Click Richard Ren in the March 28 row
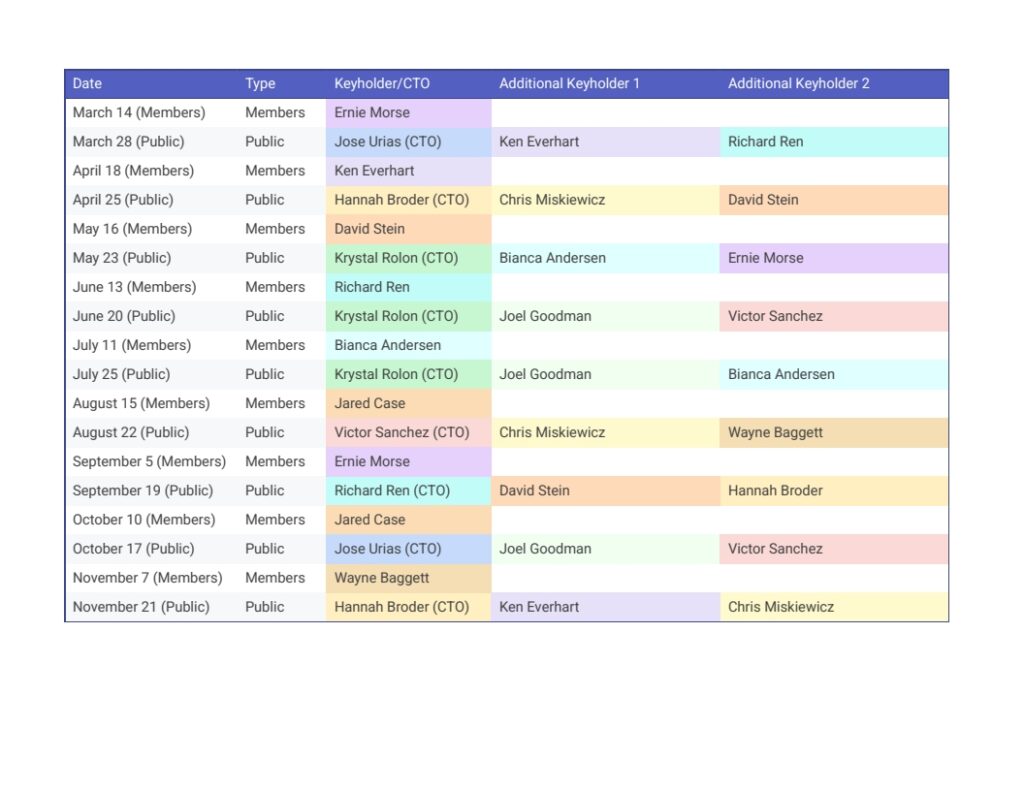Image resolution: width=1024 pixels, height=791 pixels. 765,142
